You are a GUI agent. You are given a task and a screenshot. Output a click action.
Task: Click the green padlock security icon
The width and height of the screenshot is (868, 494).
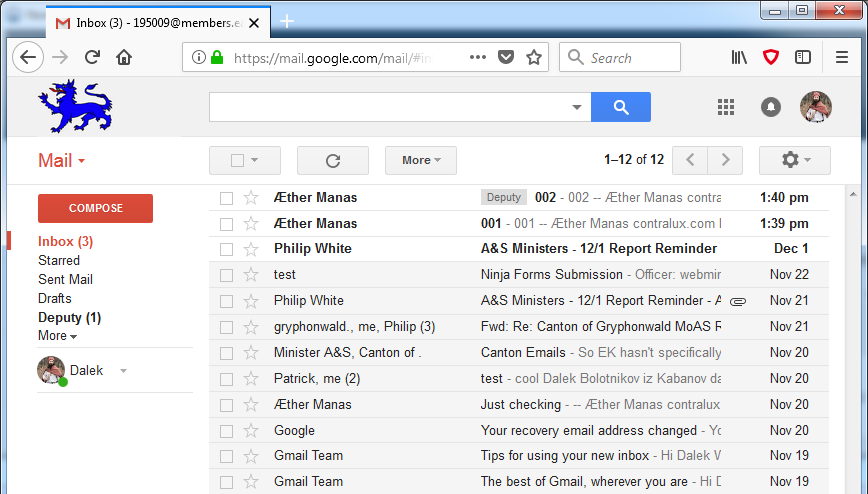217,57
